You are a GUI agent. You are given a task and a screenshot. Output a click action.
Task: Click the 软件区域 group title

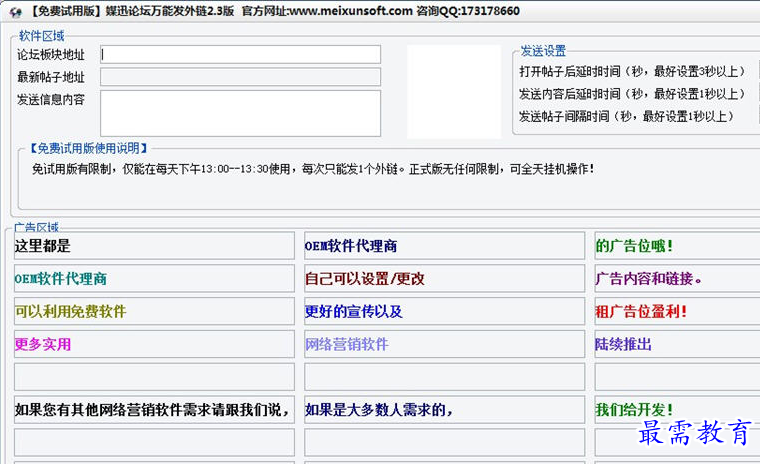pos(42,36)
